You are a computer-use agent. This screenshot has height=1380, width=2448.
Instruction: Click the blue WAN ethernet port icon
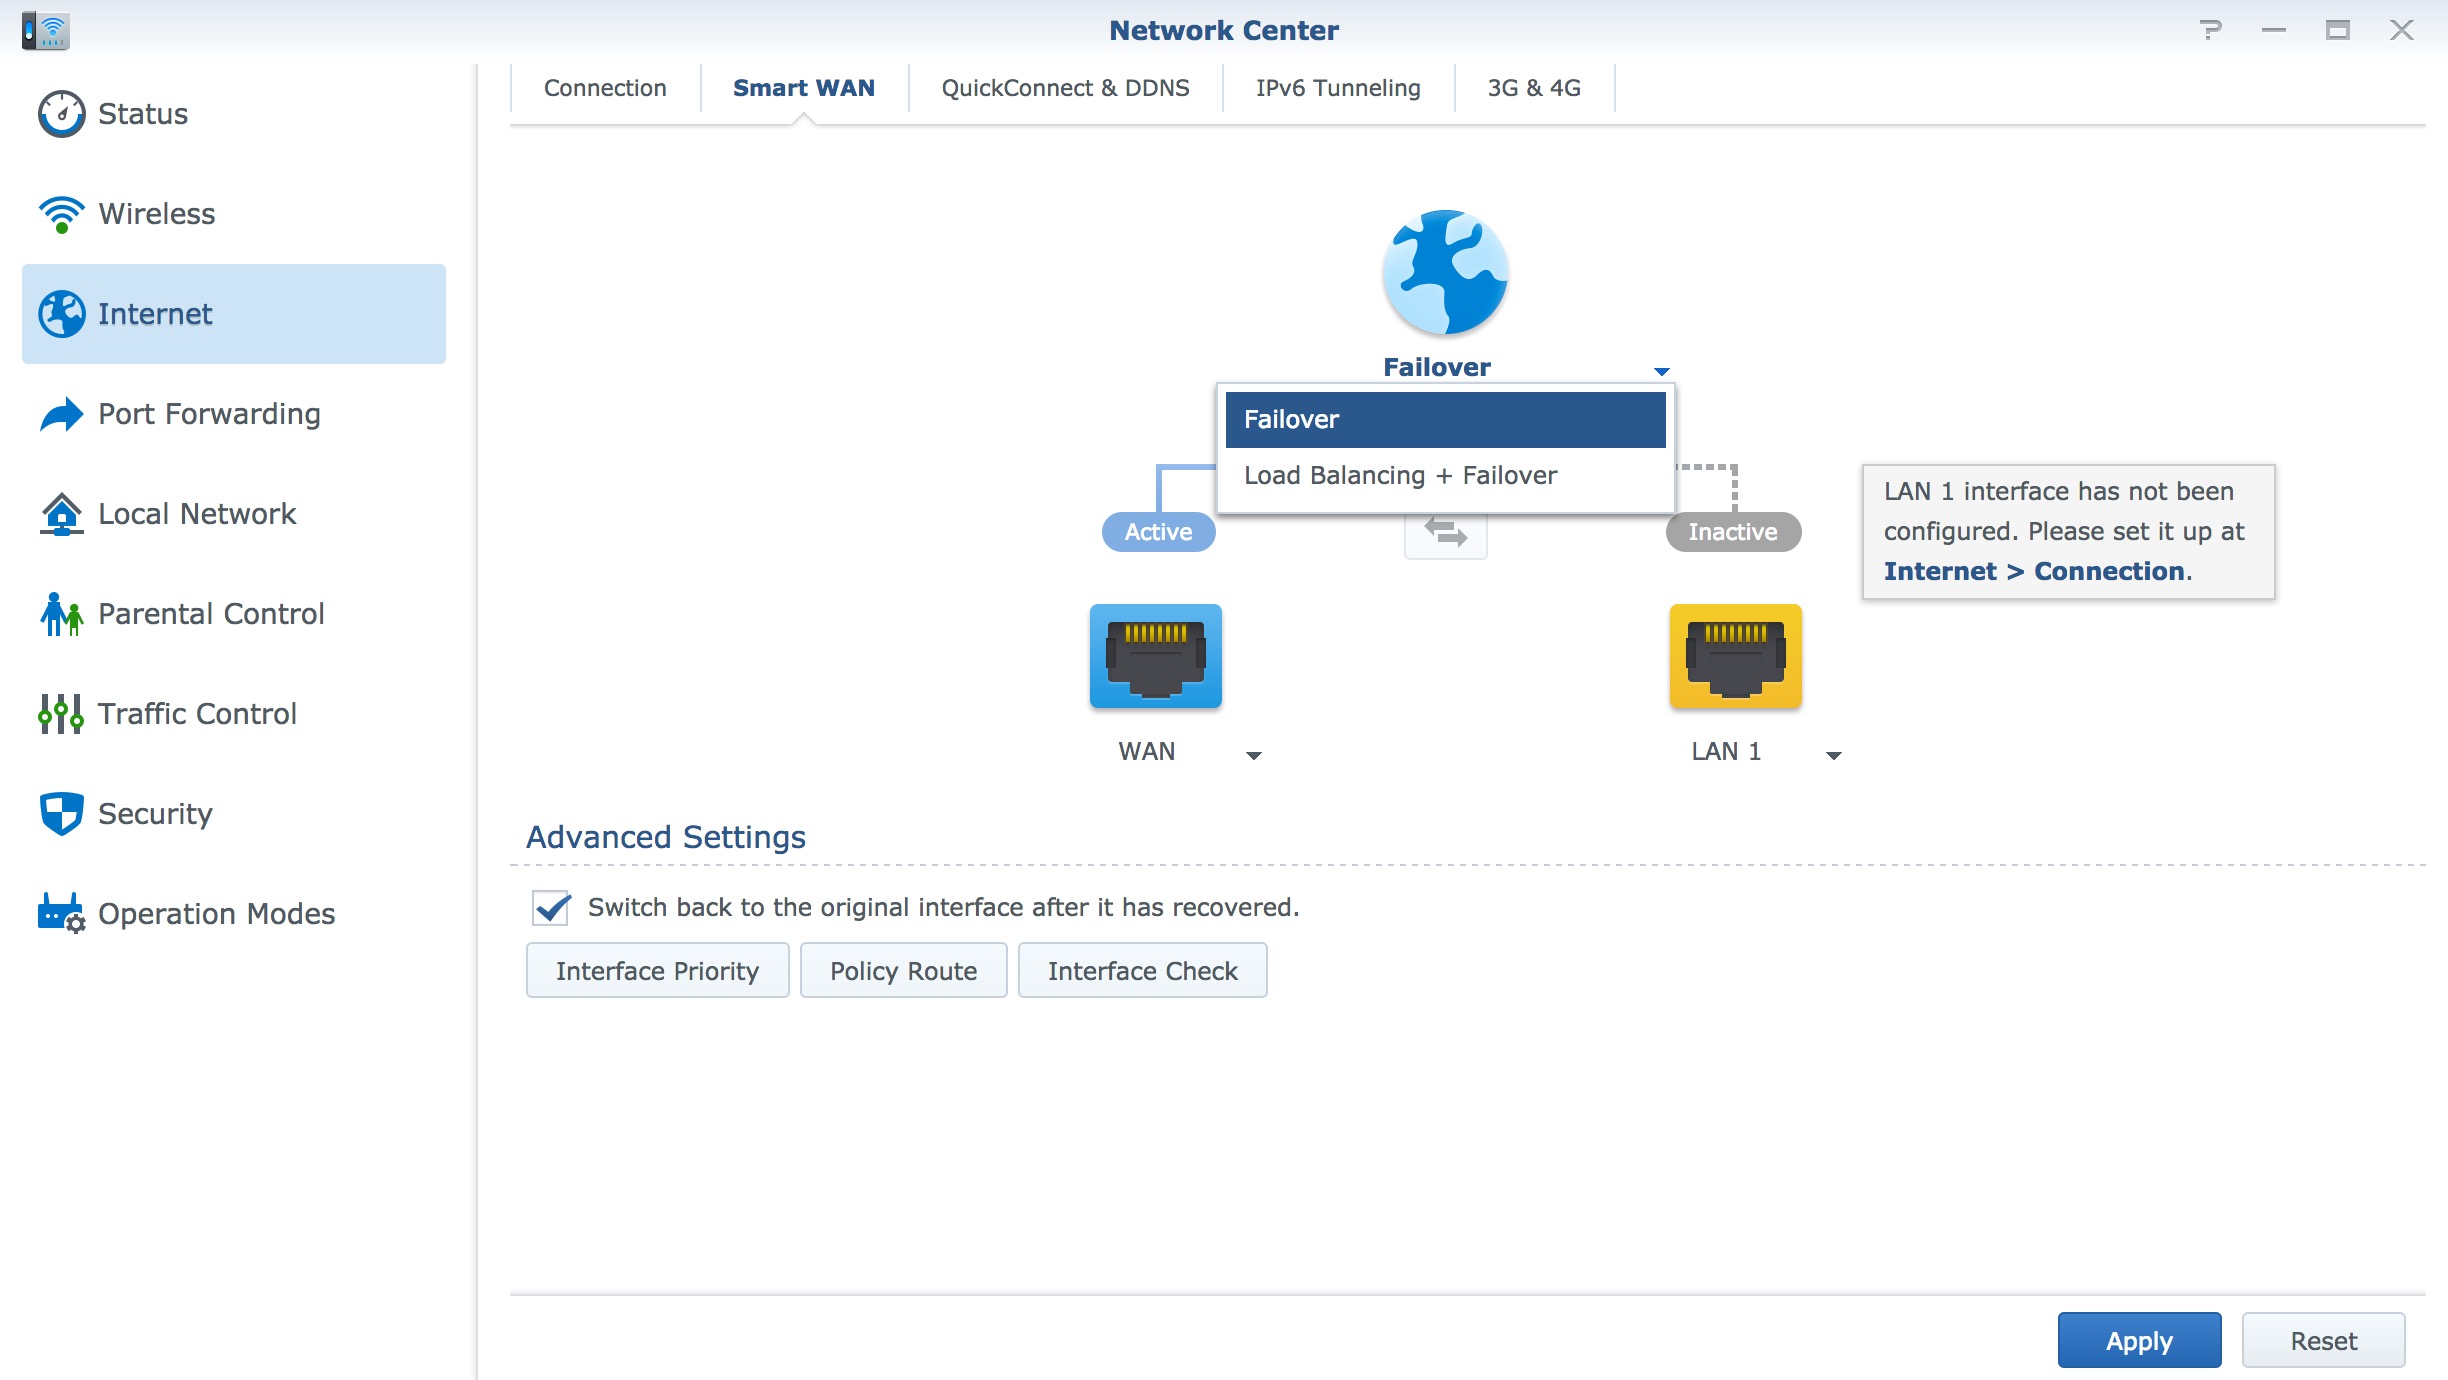point(1155,656)
